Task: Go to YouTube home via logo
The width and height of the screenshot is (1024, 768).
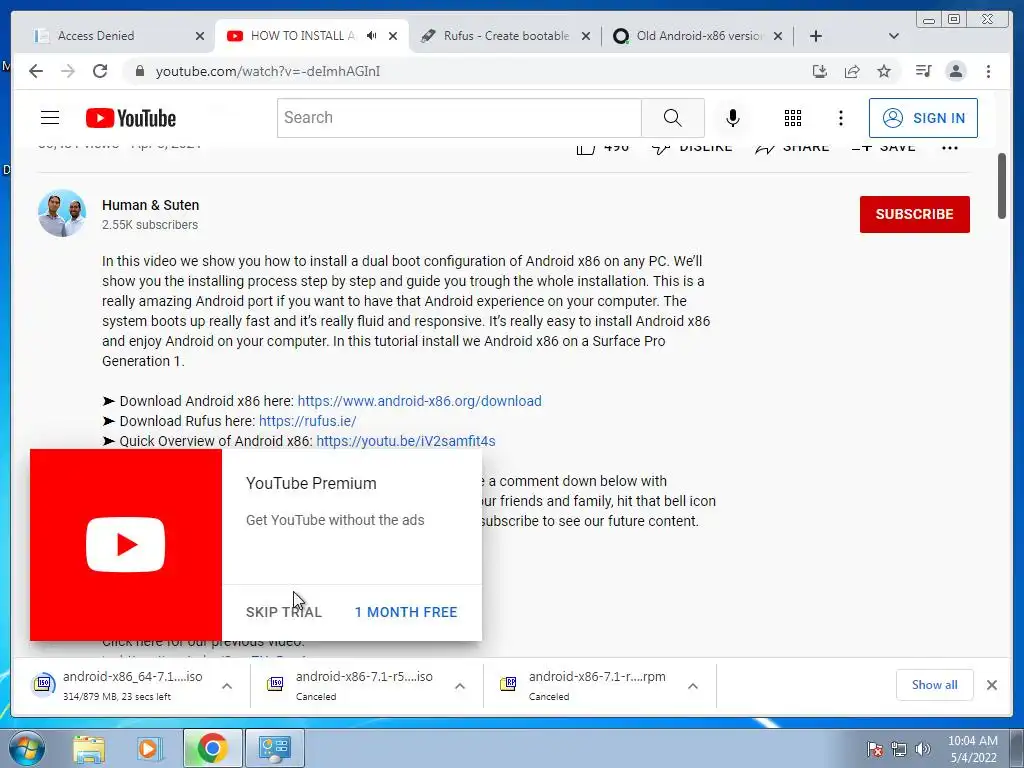Action: 131,118
